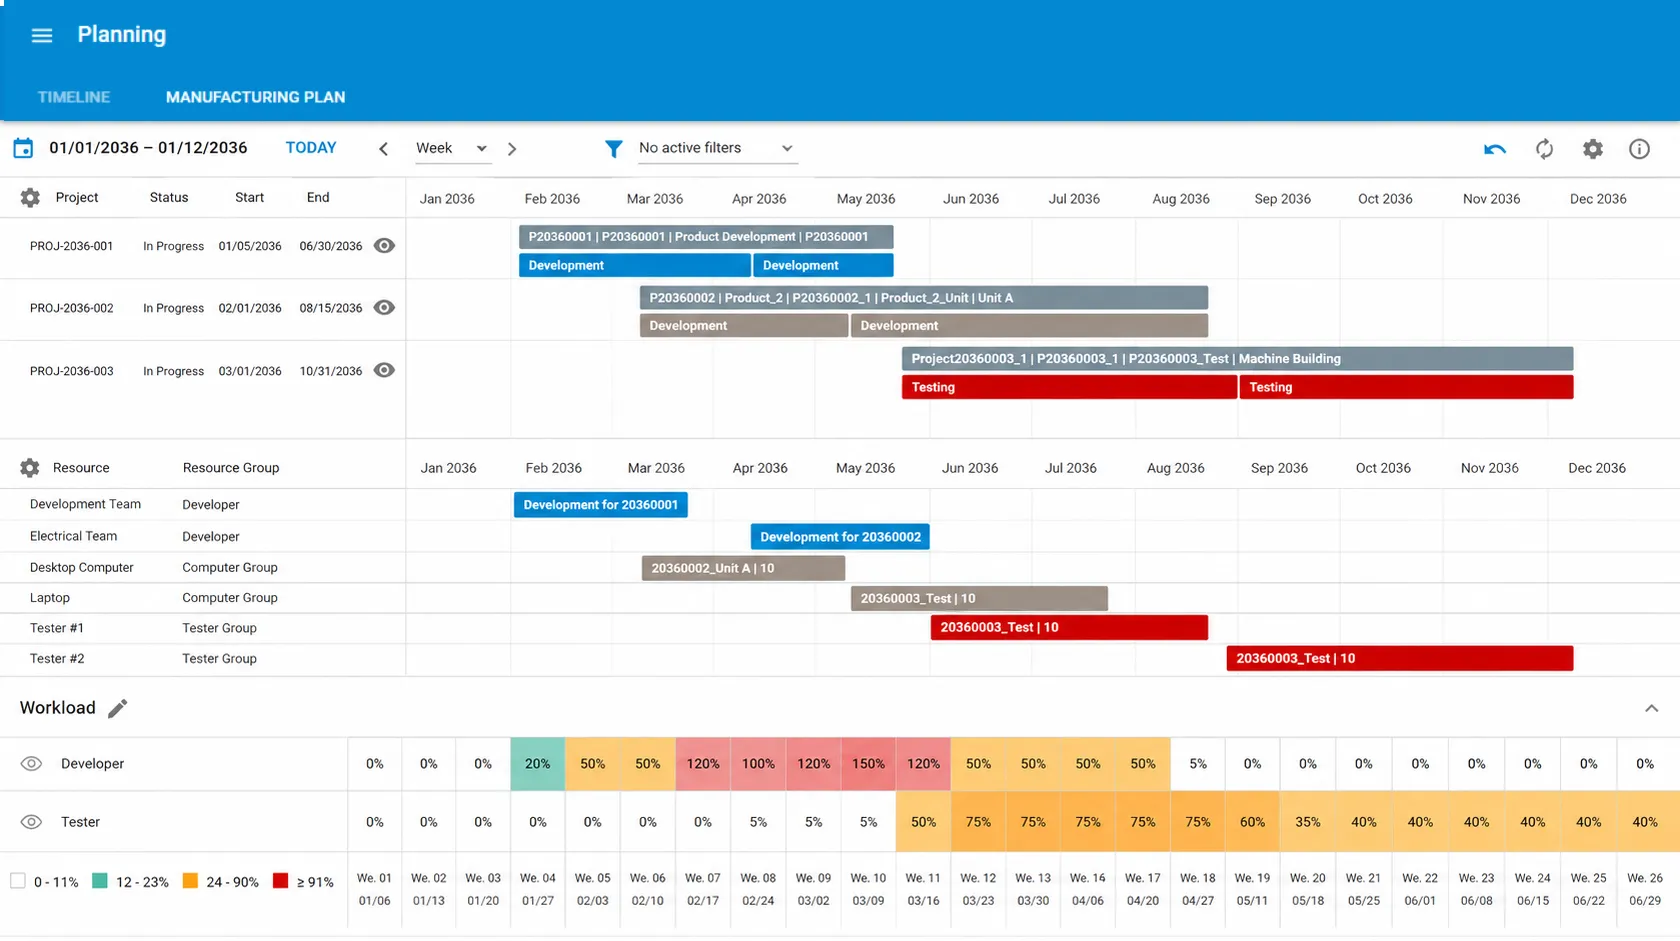Select Development for 20360002 resource bar
The width and height of the screenshot is (1680, 941).
[840, 537]
